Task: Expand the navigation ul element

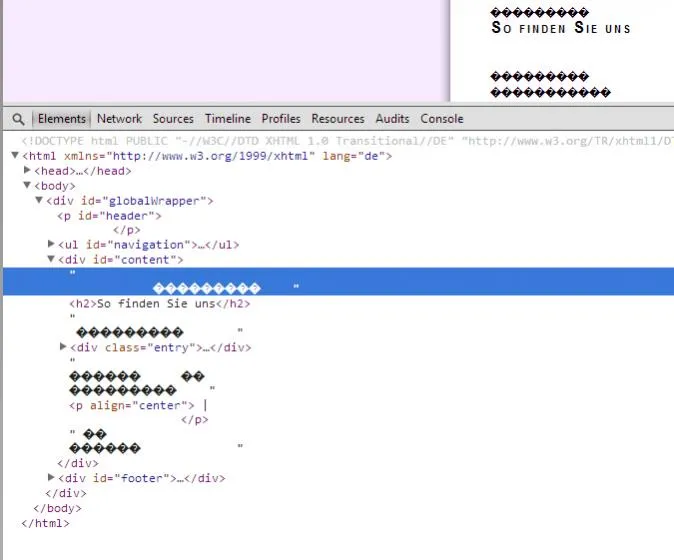Action: (x=51, y=244)
